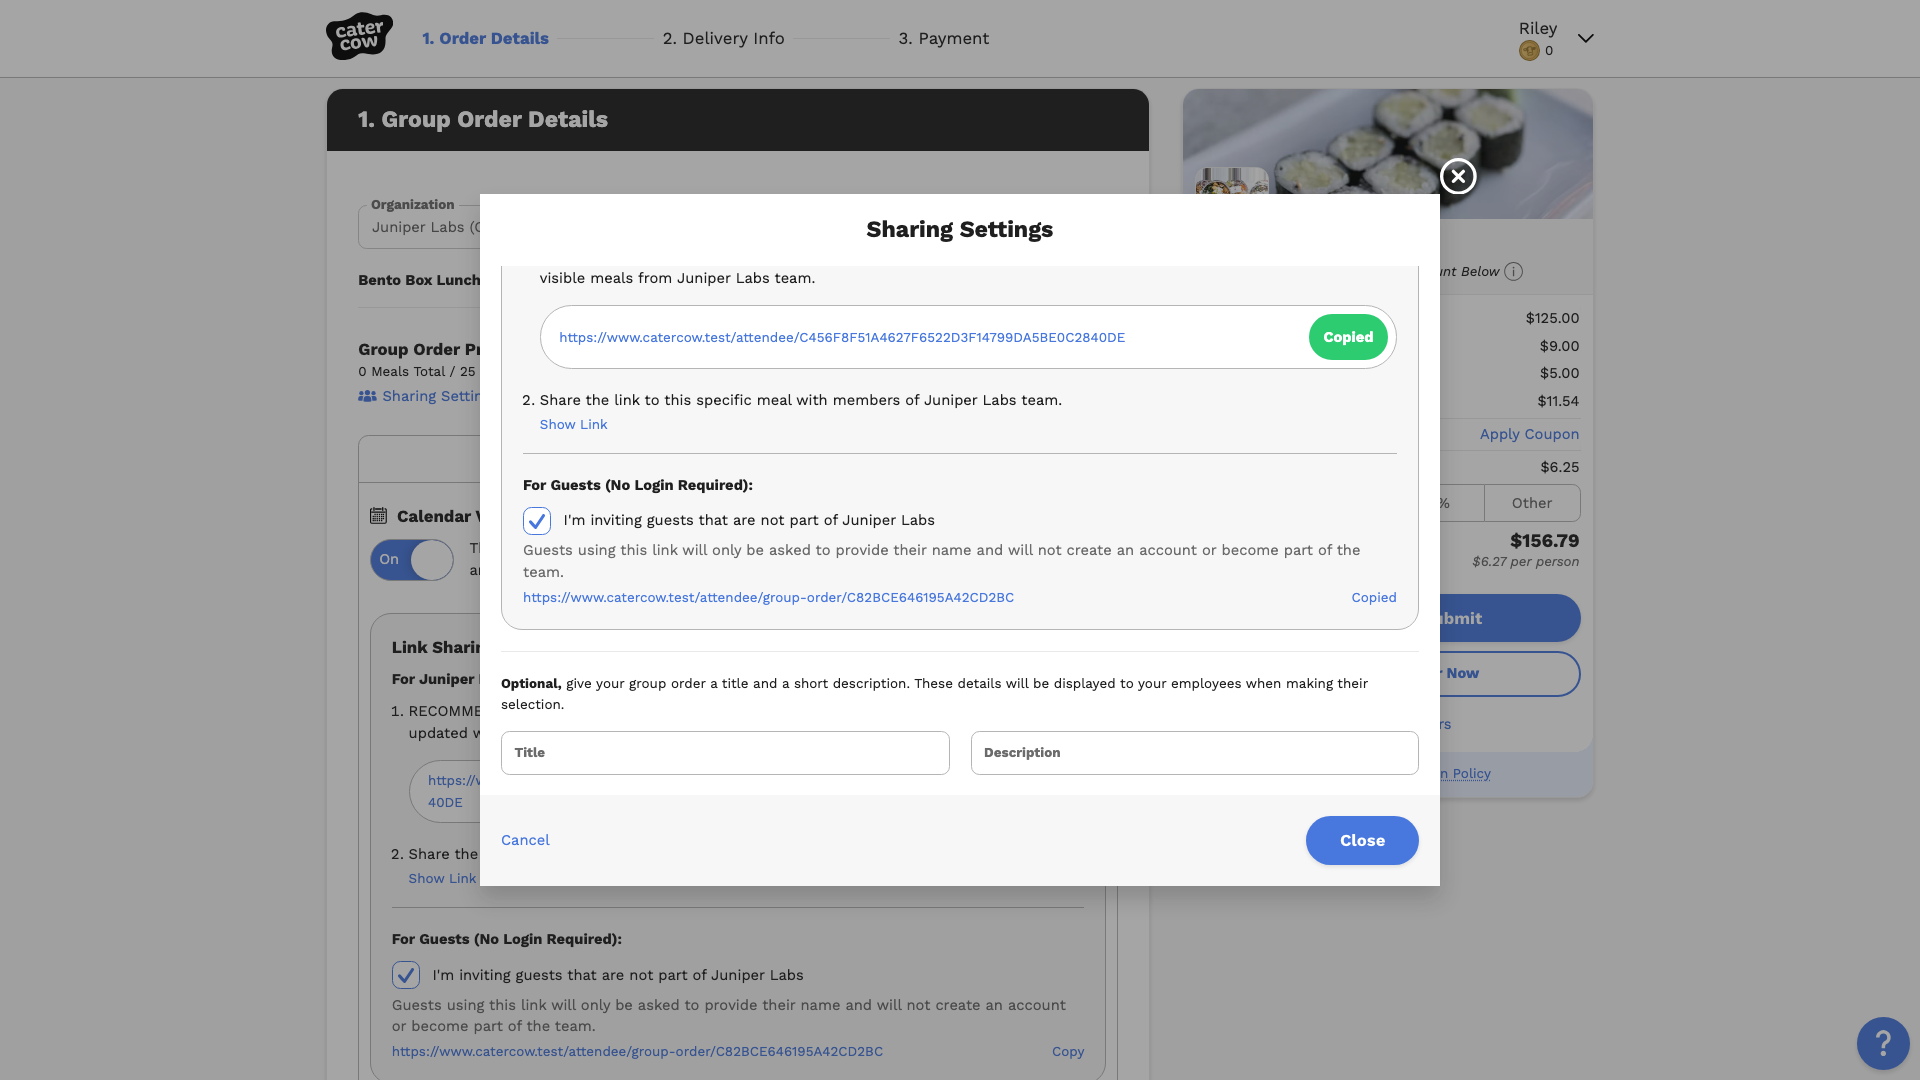Click the calendar icon beside Calendar heading
Viewport: 1920px width, 1080px height.
(x=378, y=516)
